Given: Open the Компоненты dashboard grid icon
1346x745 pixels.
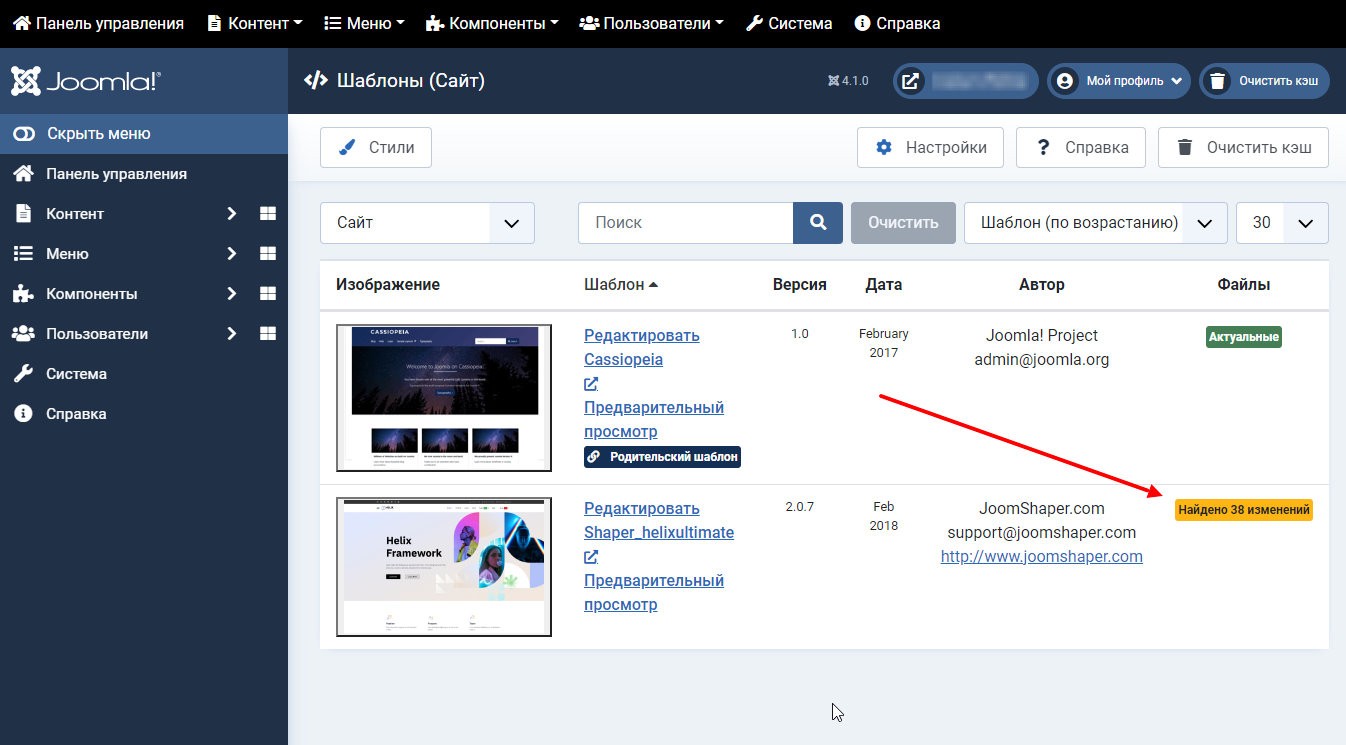Looking at the screenshot, I should pyautogui.click(x=267, y=294).
